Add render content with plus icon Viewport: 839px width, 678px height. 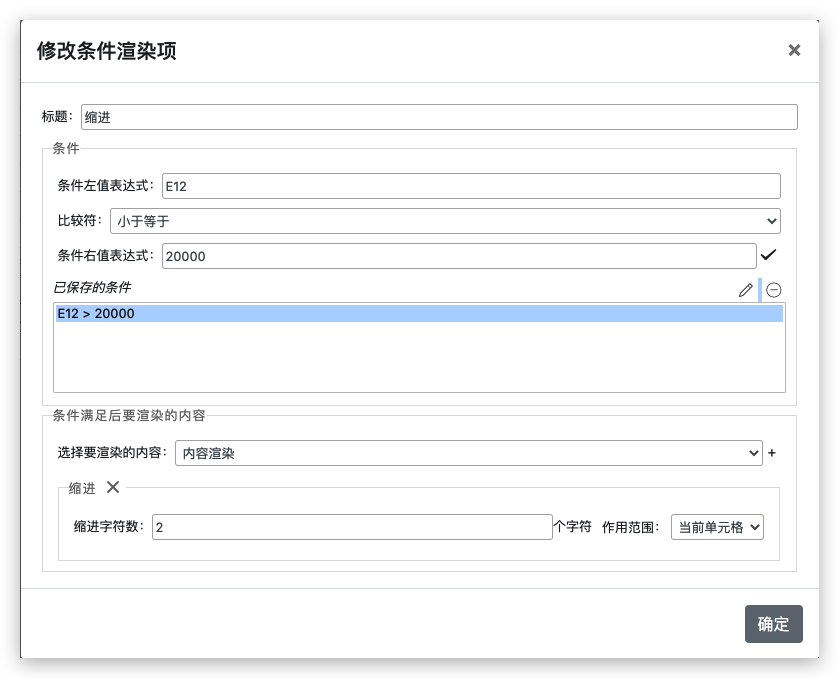[772, 453]
